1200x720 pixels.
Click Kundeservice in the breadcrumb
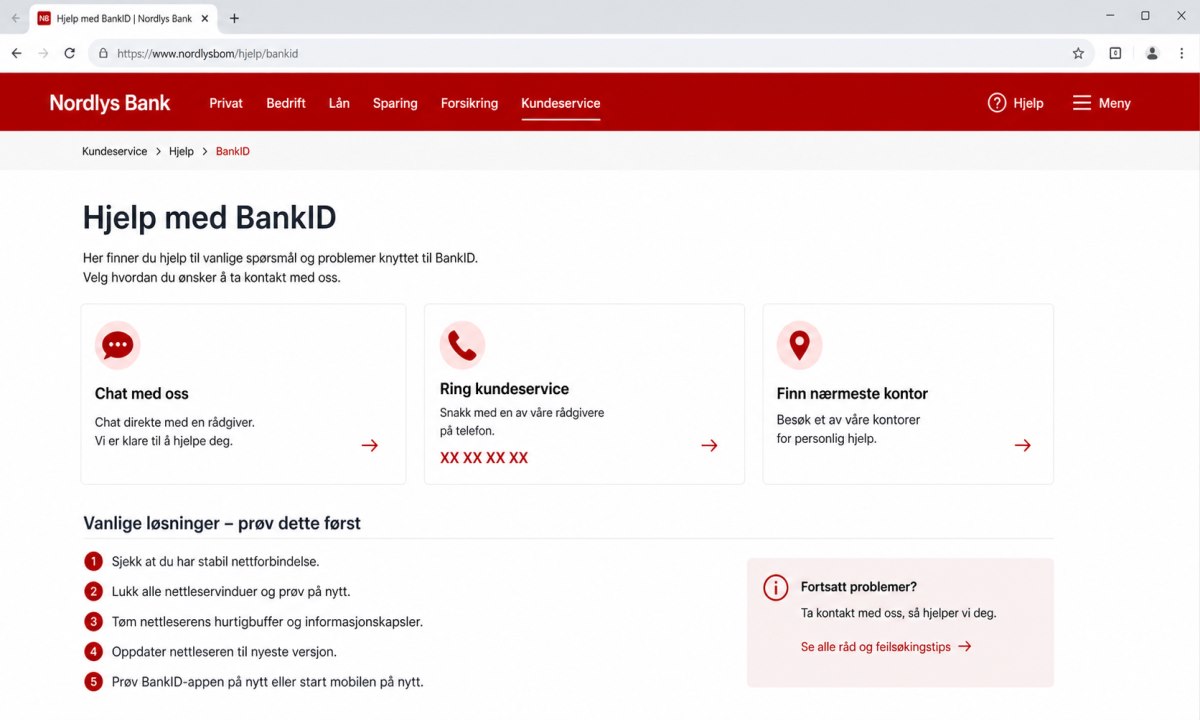pyautogui.click(x=115, y=151)
